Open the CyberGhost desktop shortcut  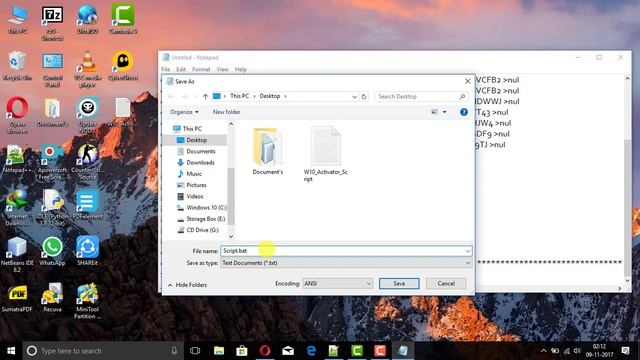[x=122, y=66]
